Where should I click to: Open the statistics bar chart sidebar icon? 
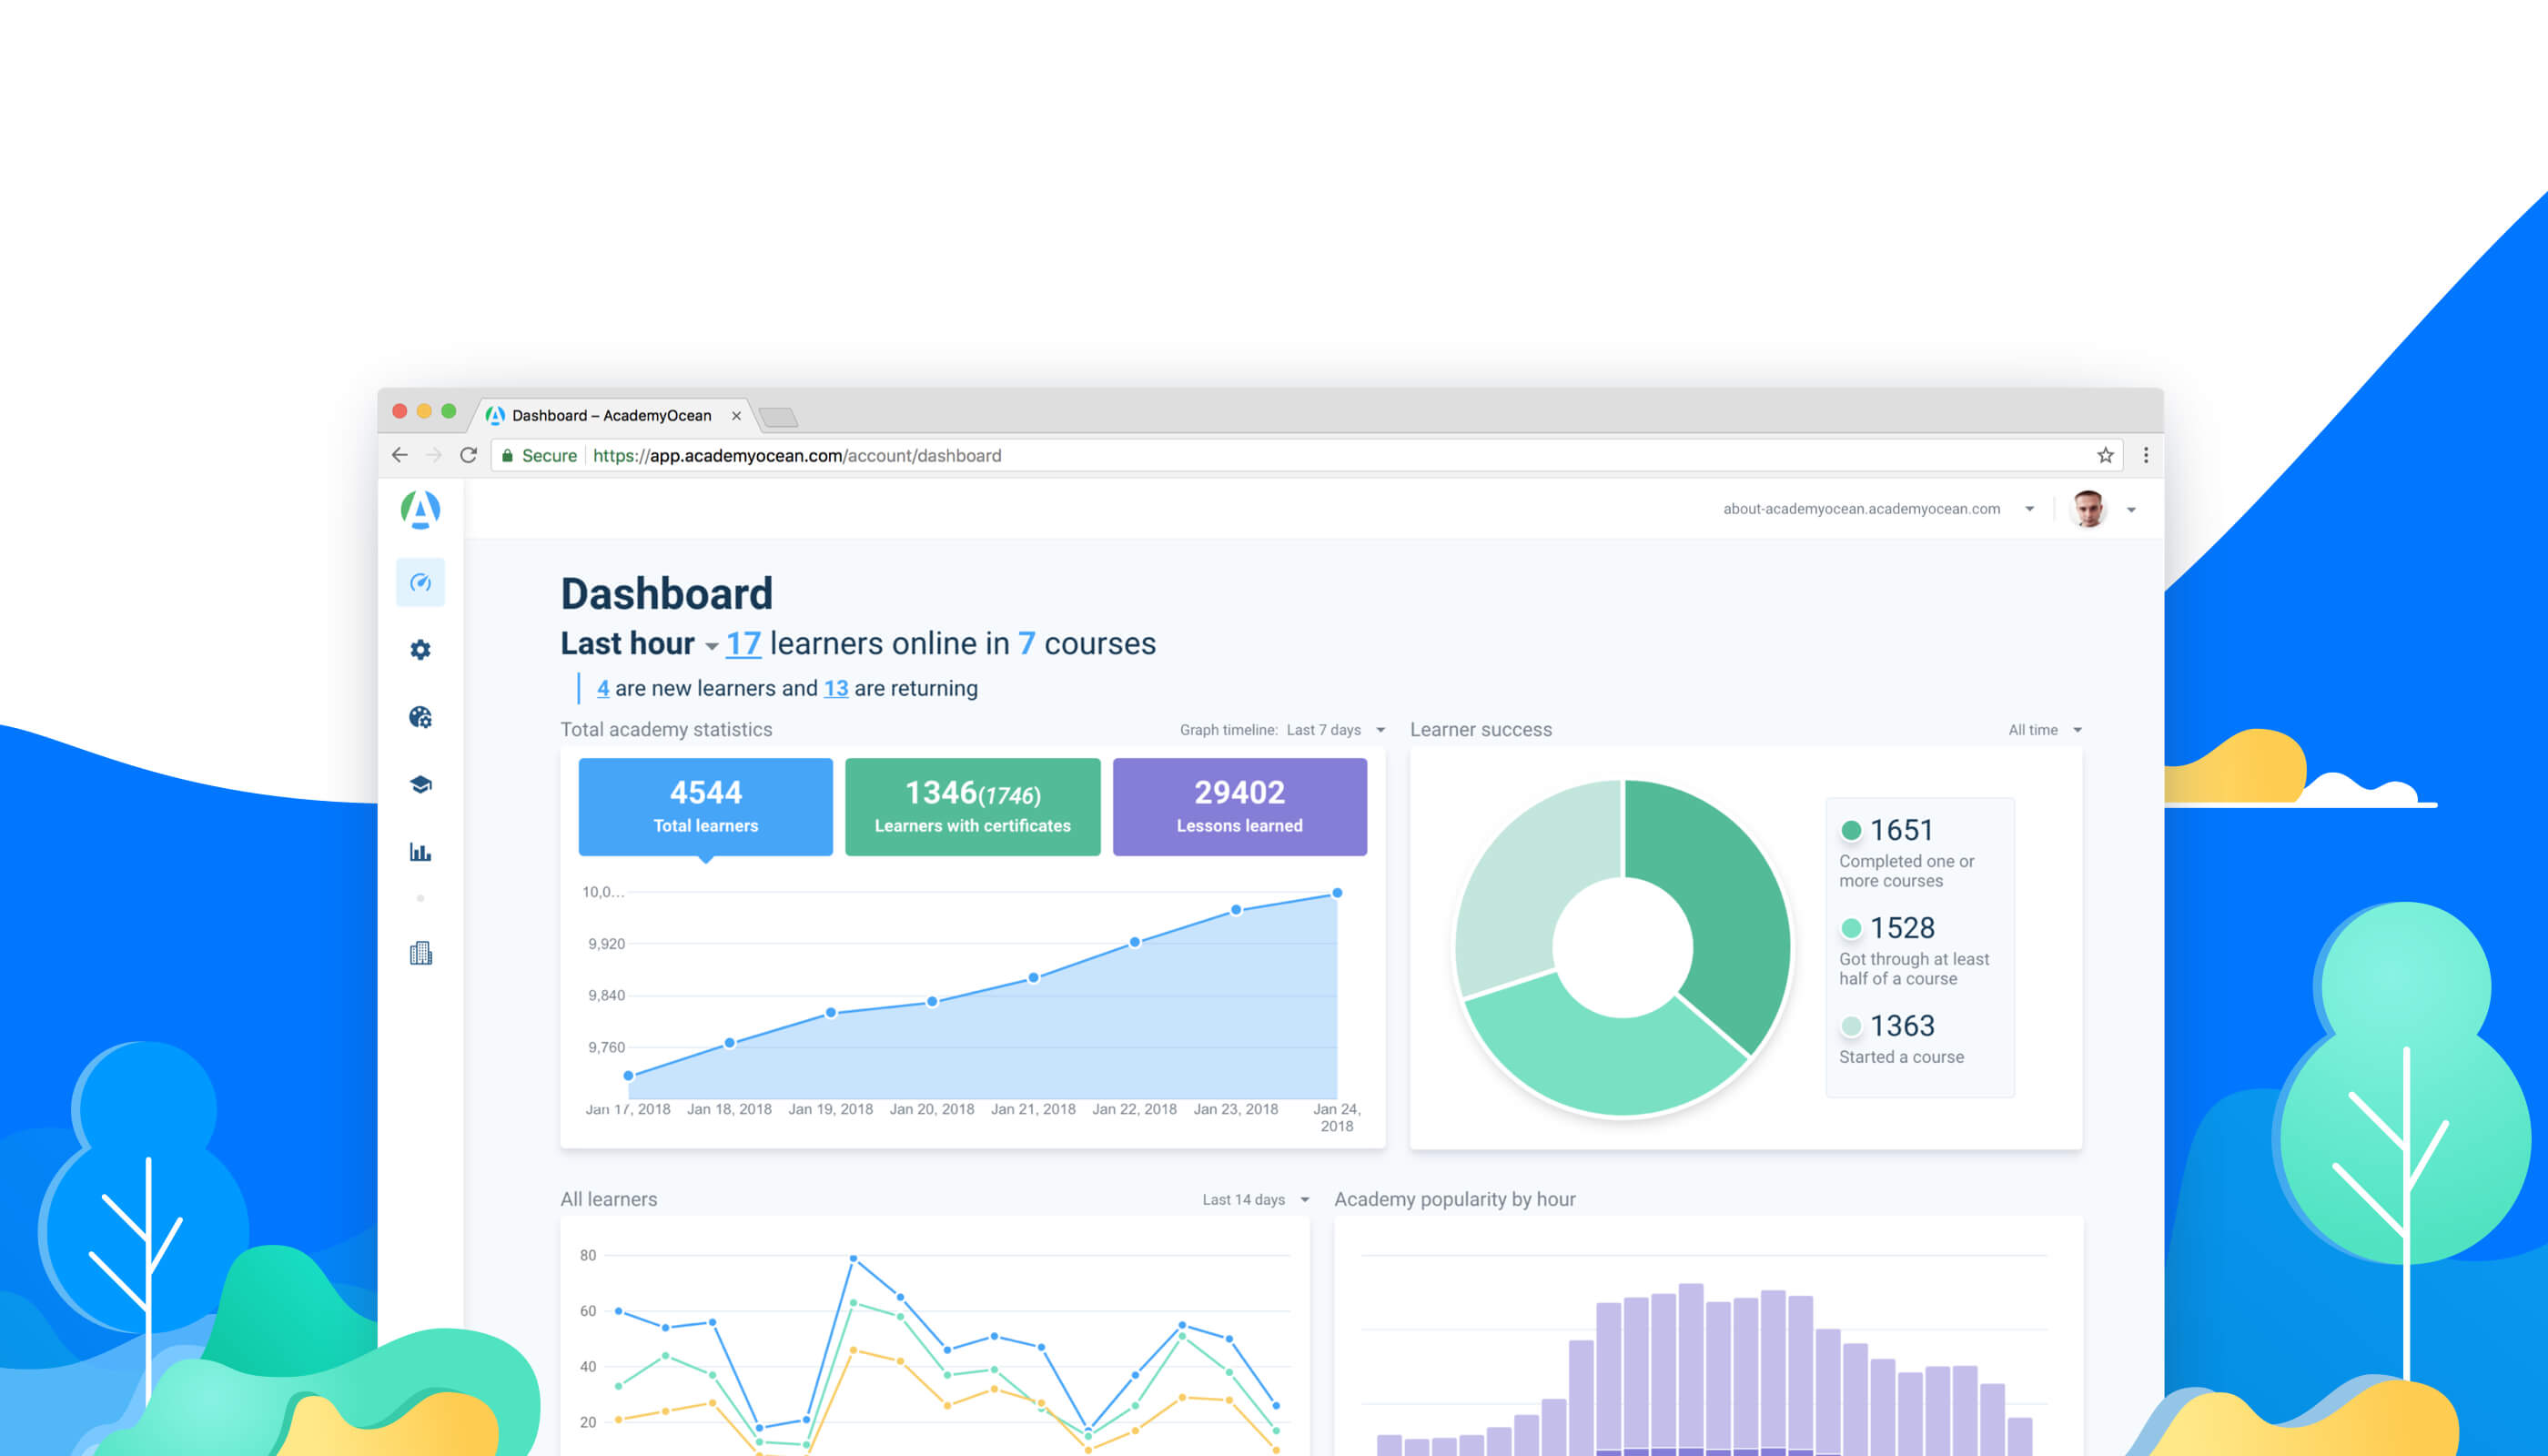tap(420, 852)
